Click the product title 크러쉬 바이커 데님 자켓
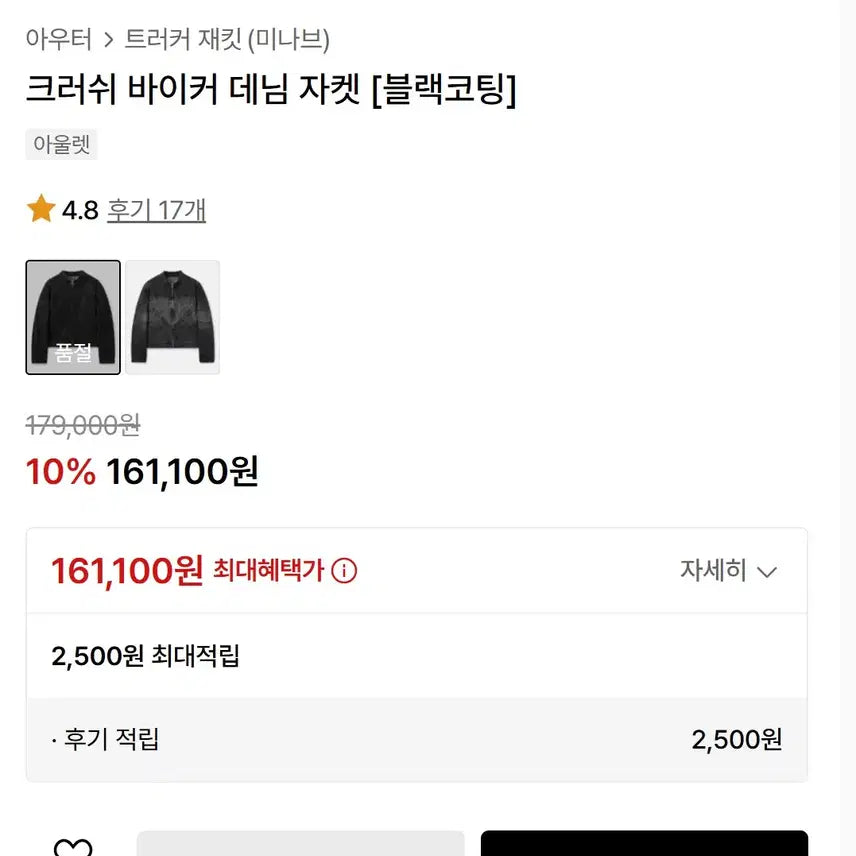 click(271, 92)
